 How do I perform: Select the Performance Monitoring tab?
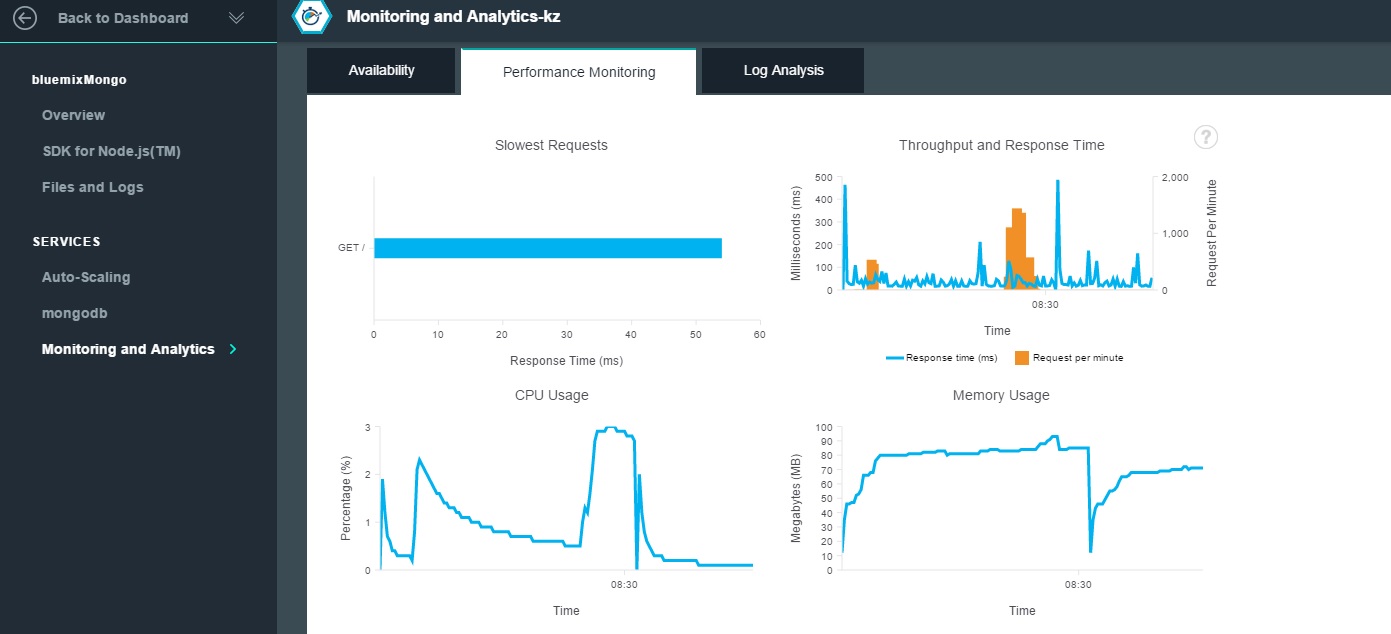point(578,72)
